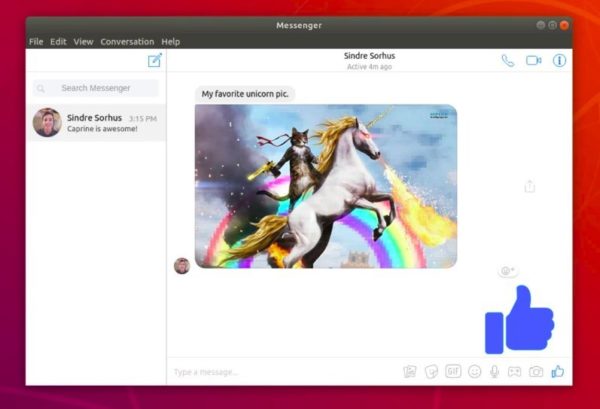
Task: Click the 'My favorite unicorn pic.' message bubble
Action: (x=245, y=94)
